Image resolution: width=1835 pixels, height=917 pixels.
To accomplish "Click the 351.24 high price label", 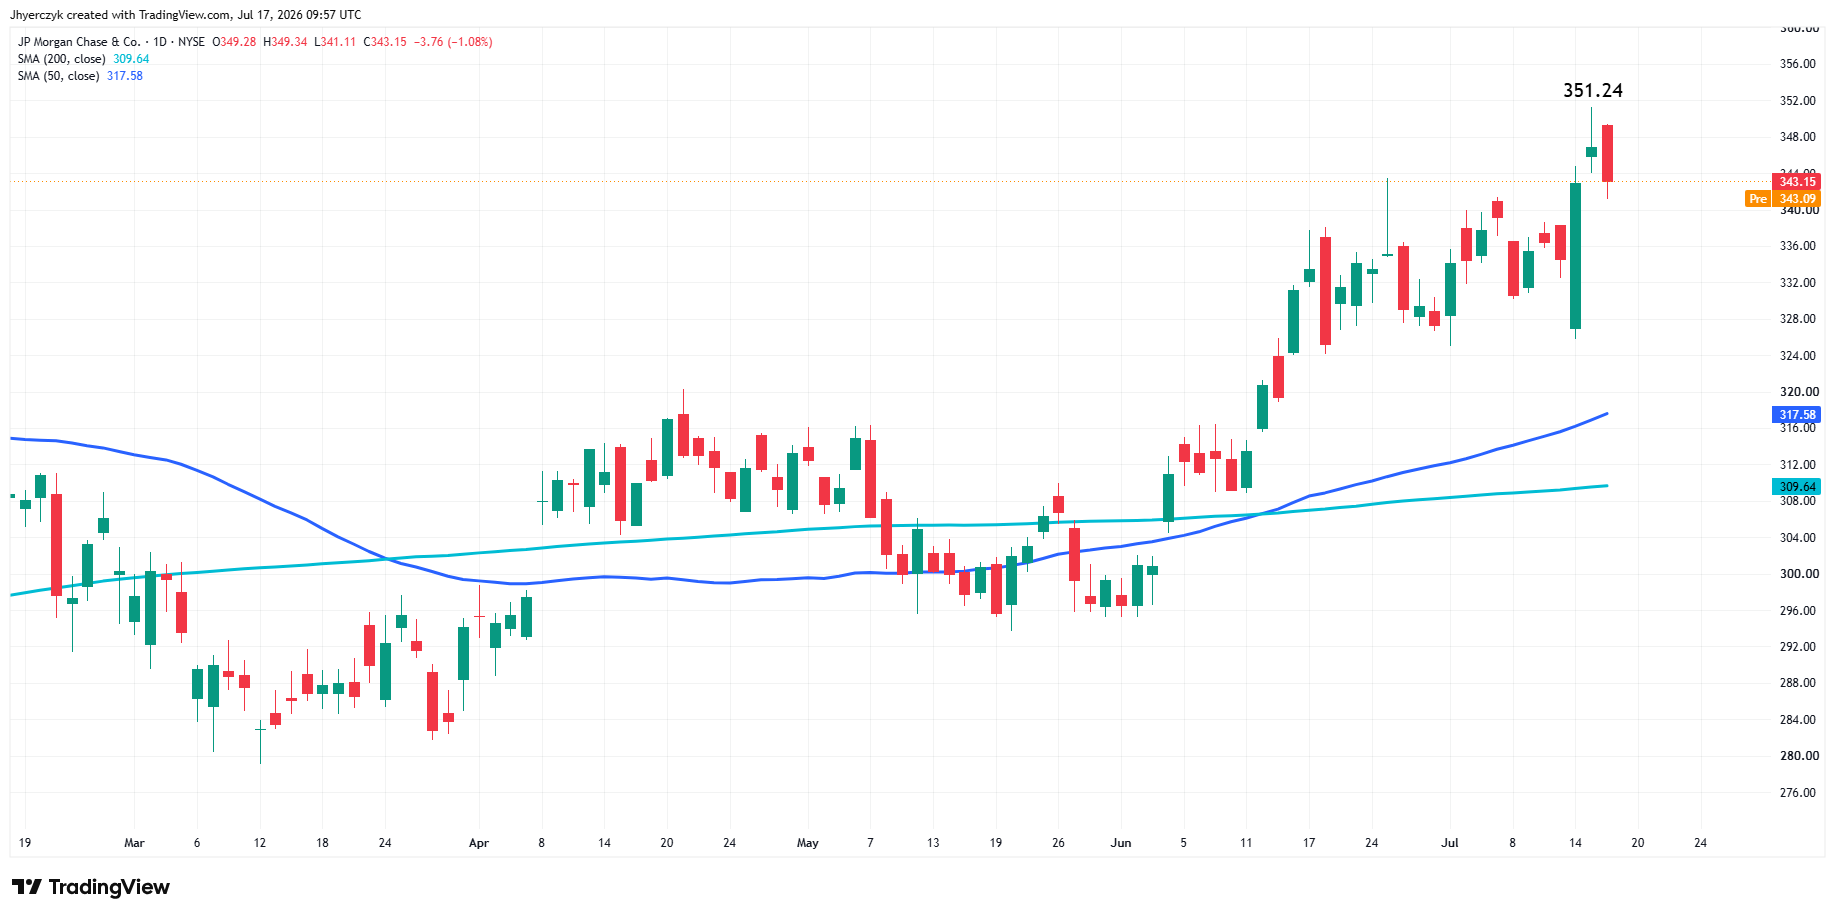I will pyautogui.click(x=1593, y=90).
